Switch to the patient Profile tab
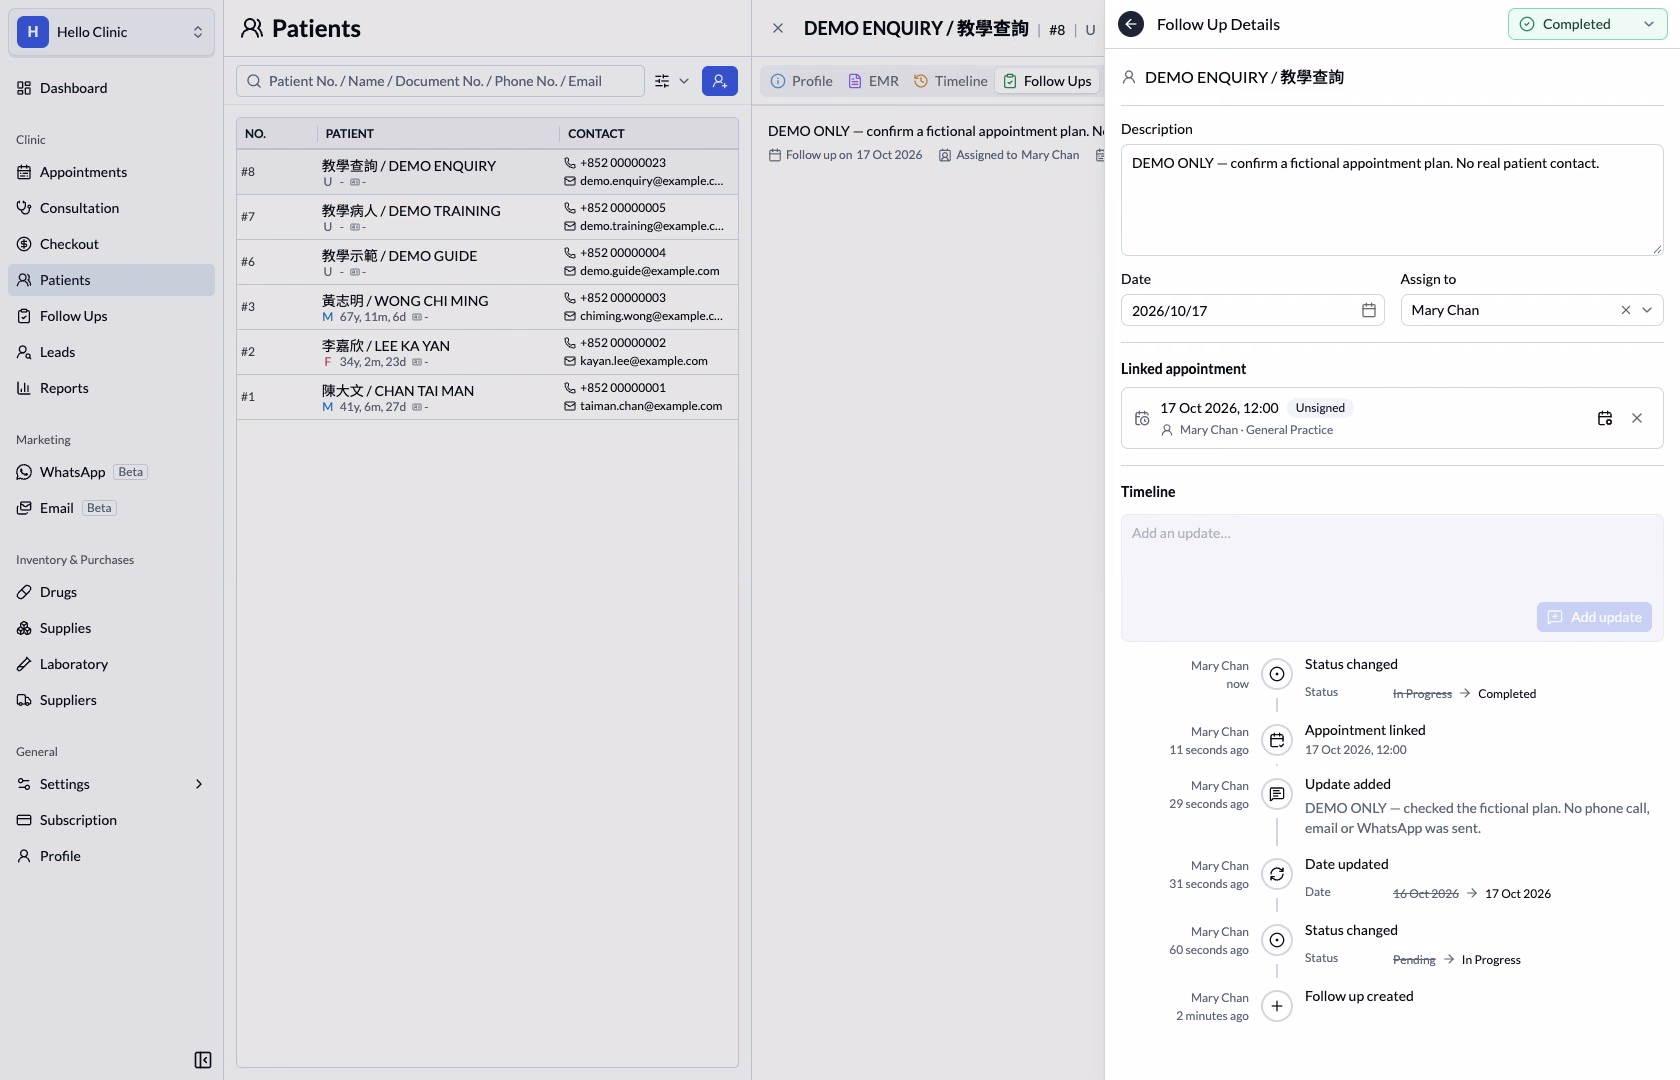The height and width of the screenshot is (1080, 1680). tap(801, 81)
